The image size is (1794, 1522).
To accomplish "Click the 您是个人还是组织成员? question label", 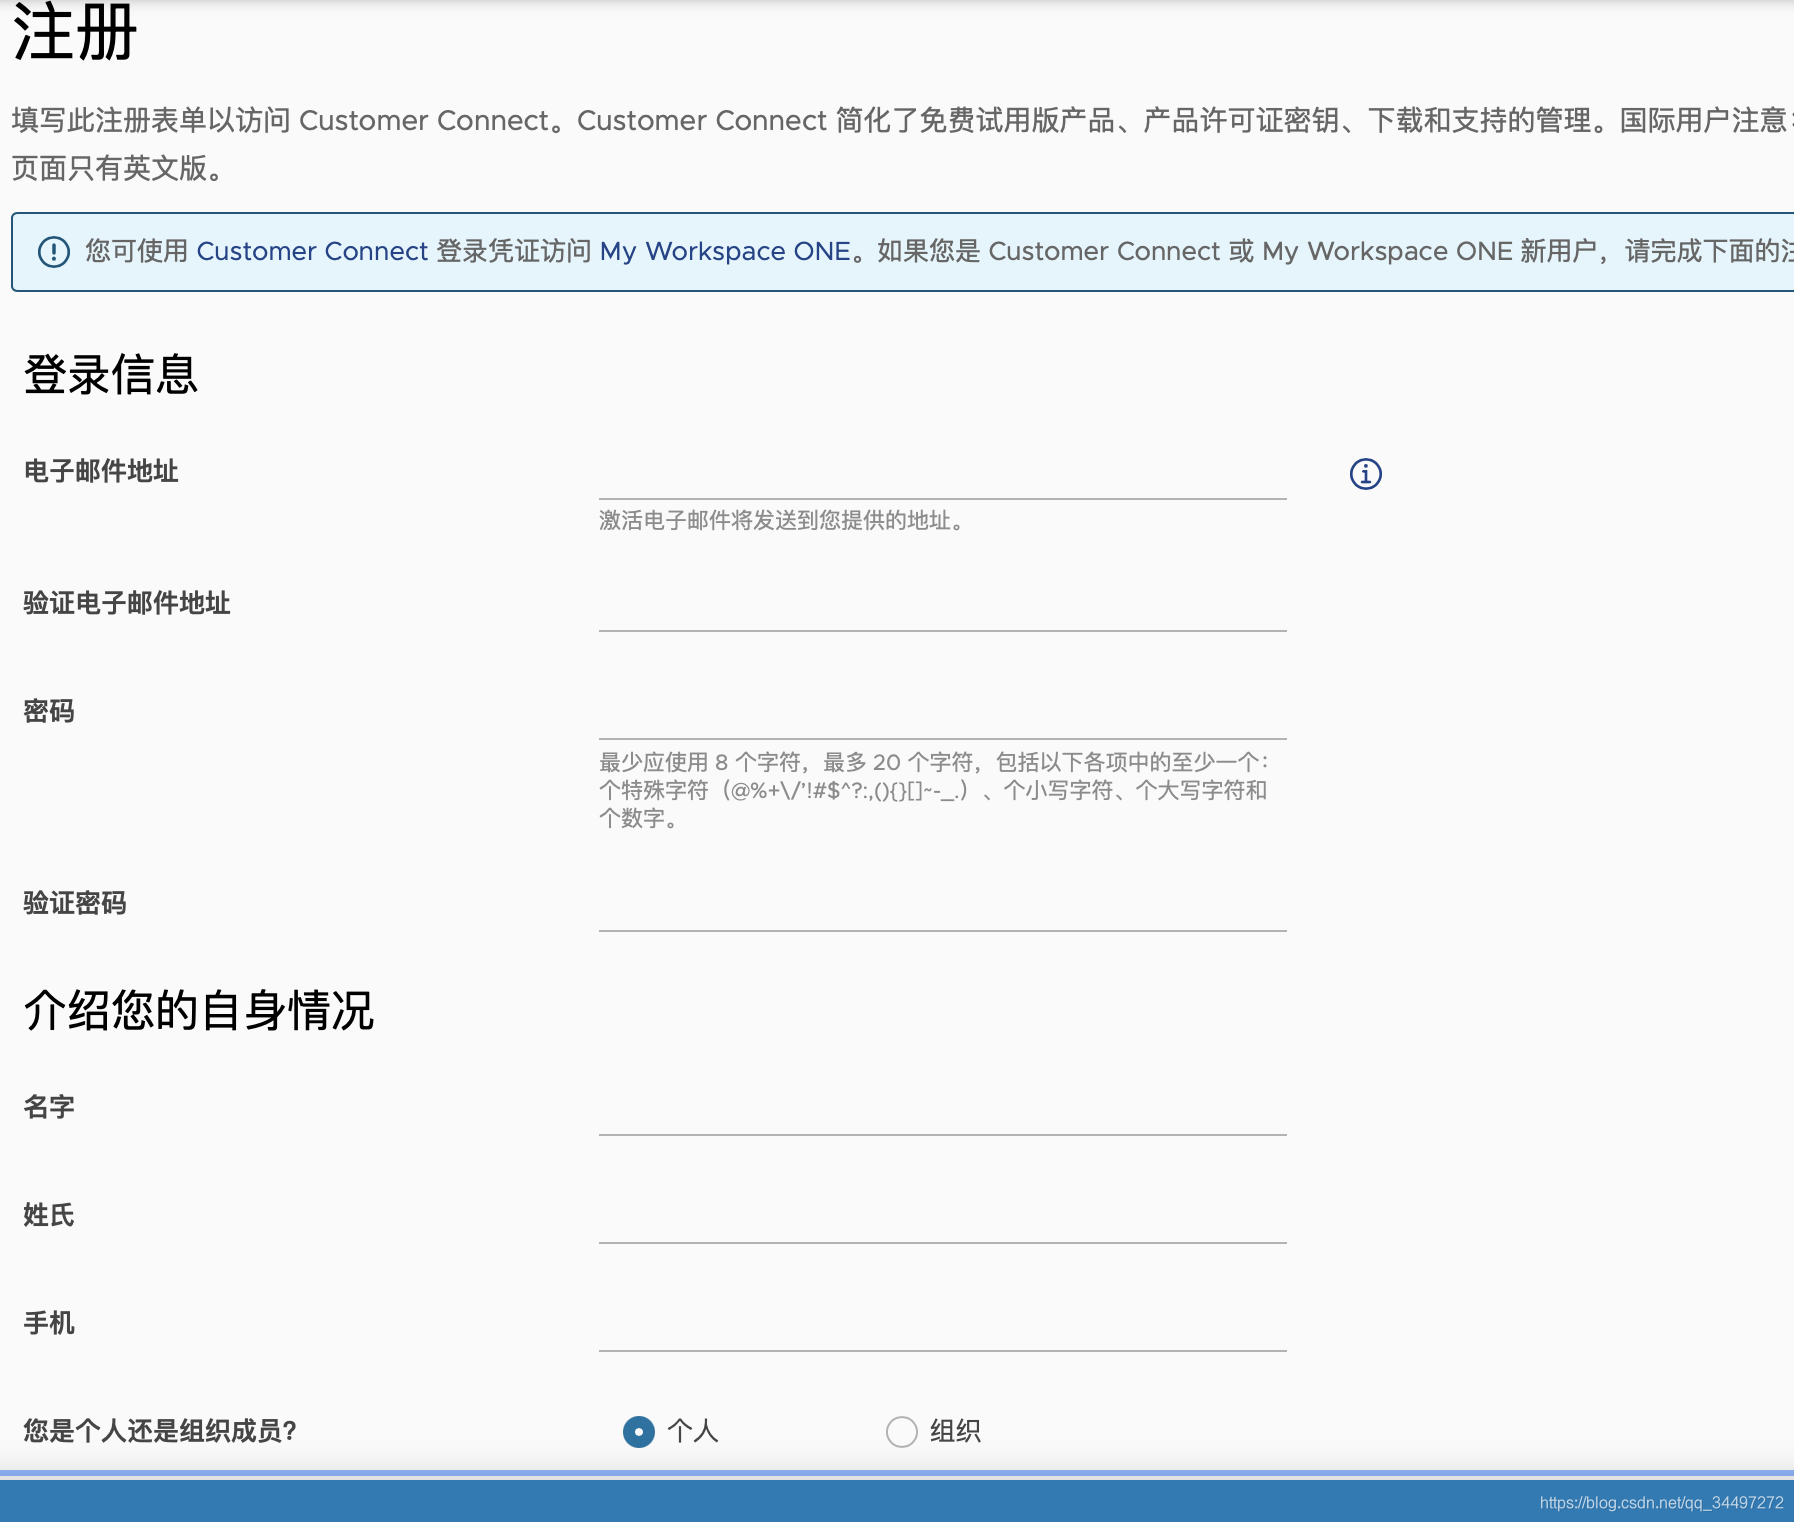I will [160, 1431].
